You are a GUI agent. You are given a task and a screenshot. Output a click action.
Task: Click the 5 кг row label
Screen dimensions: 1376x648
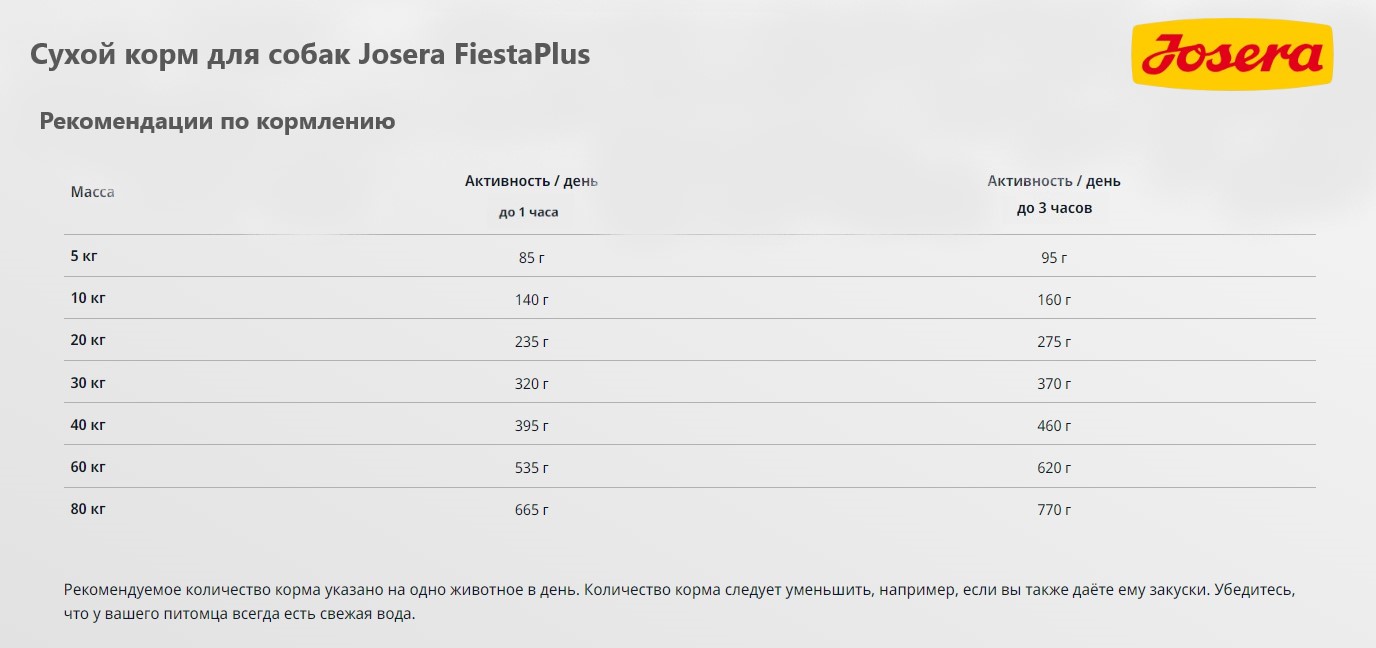click(x=84, y=256)
